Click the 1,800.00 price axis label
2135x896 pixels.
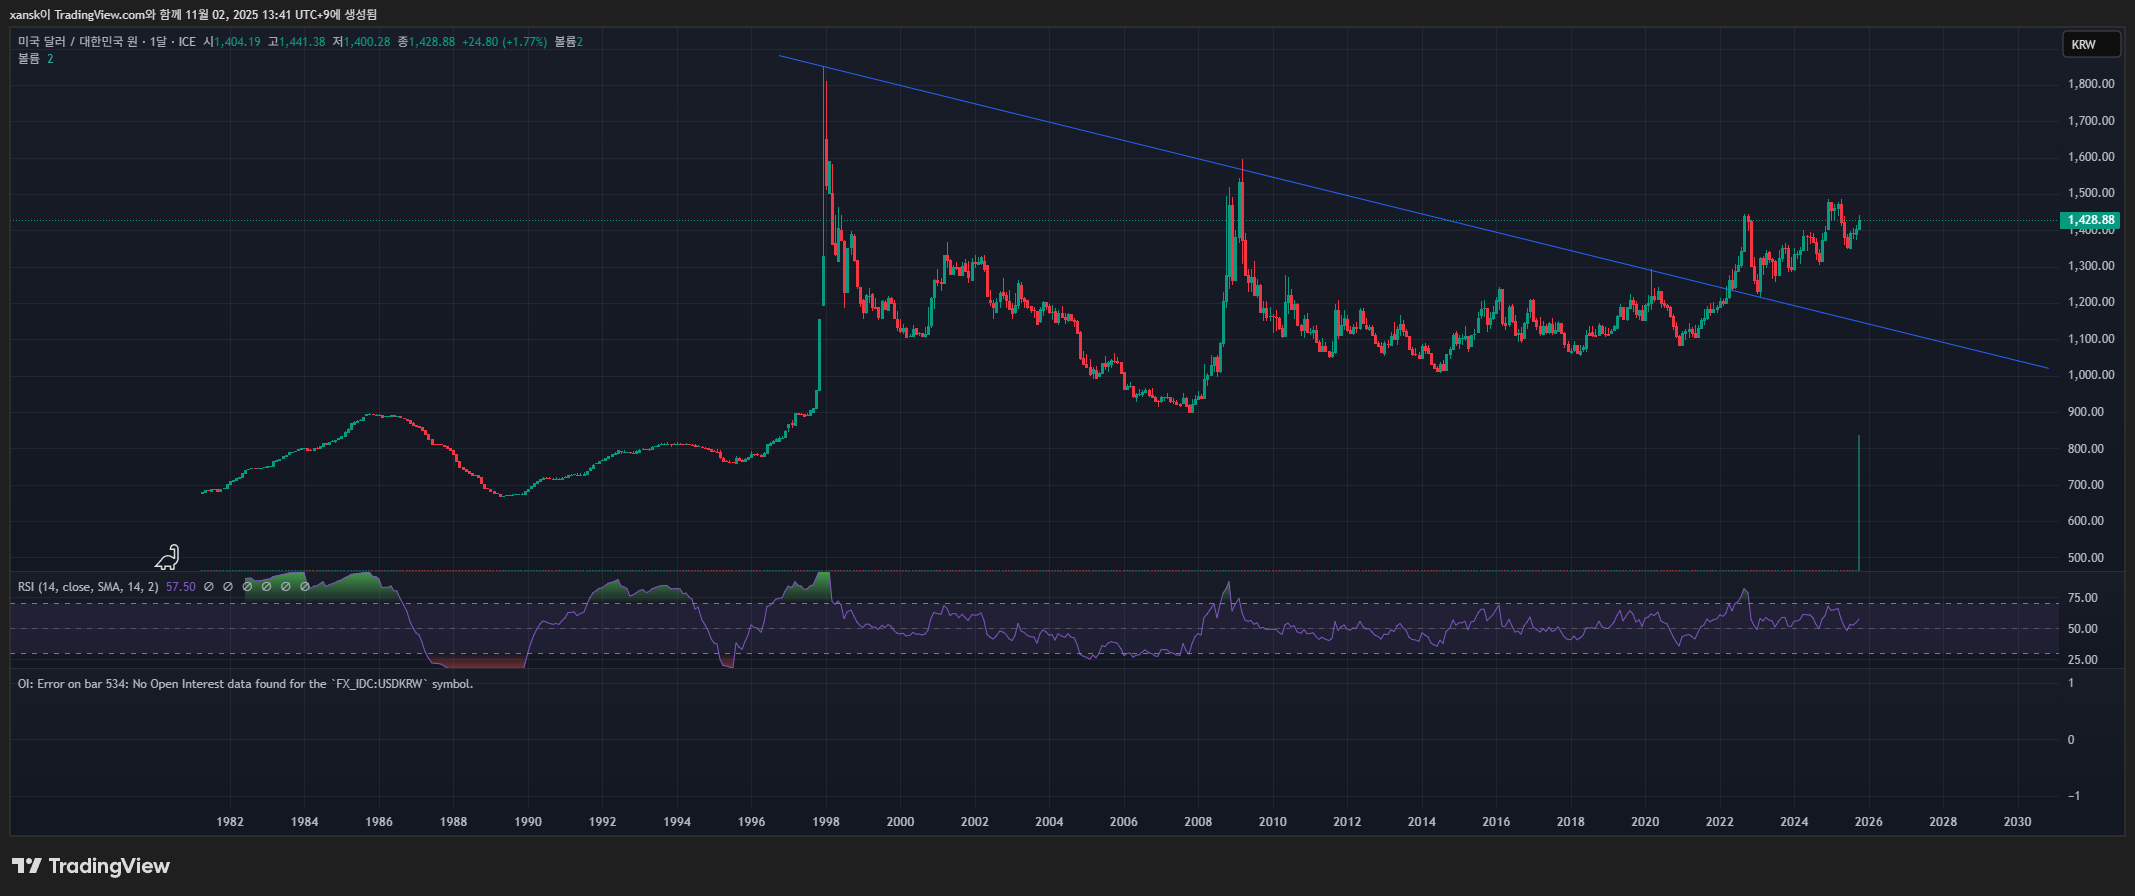(2091, 84)
